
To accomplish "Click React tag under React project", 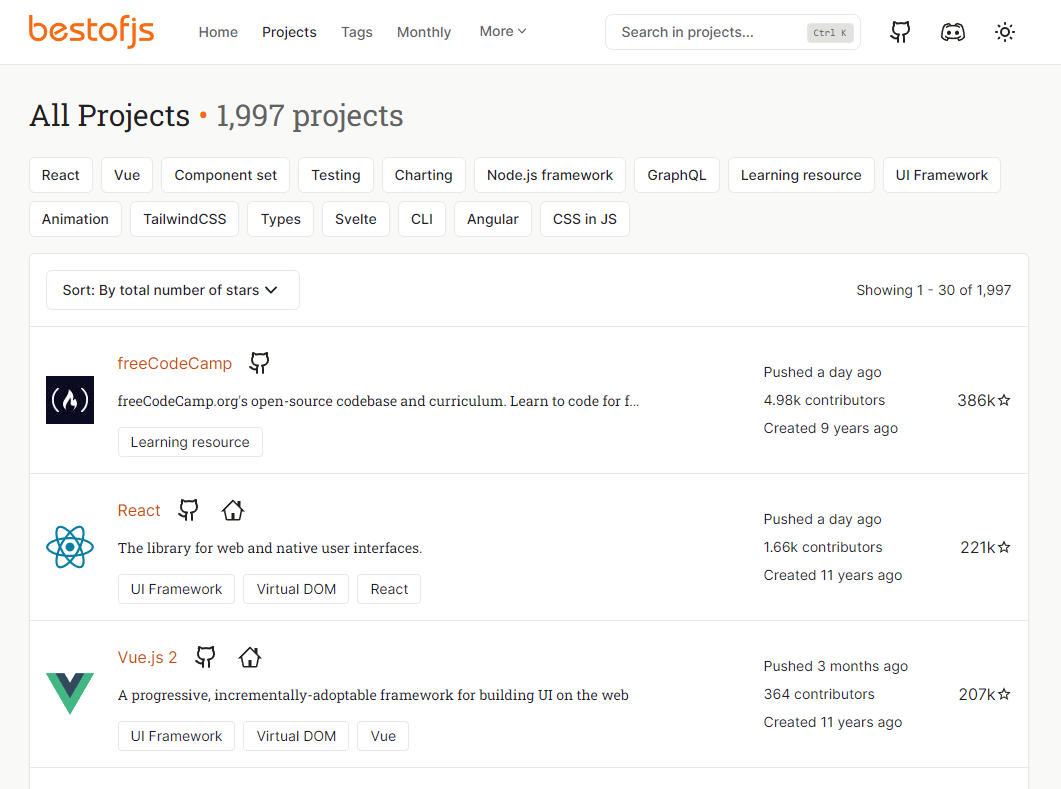I will [x=389, y=589].
